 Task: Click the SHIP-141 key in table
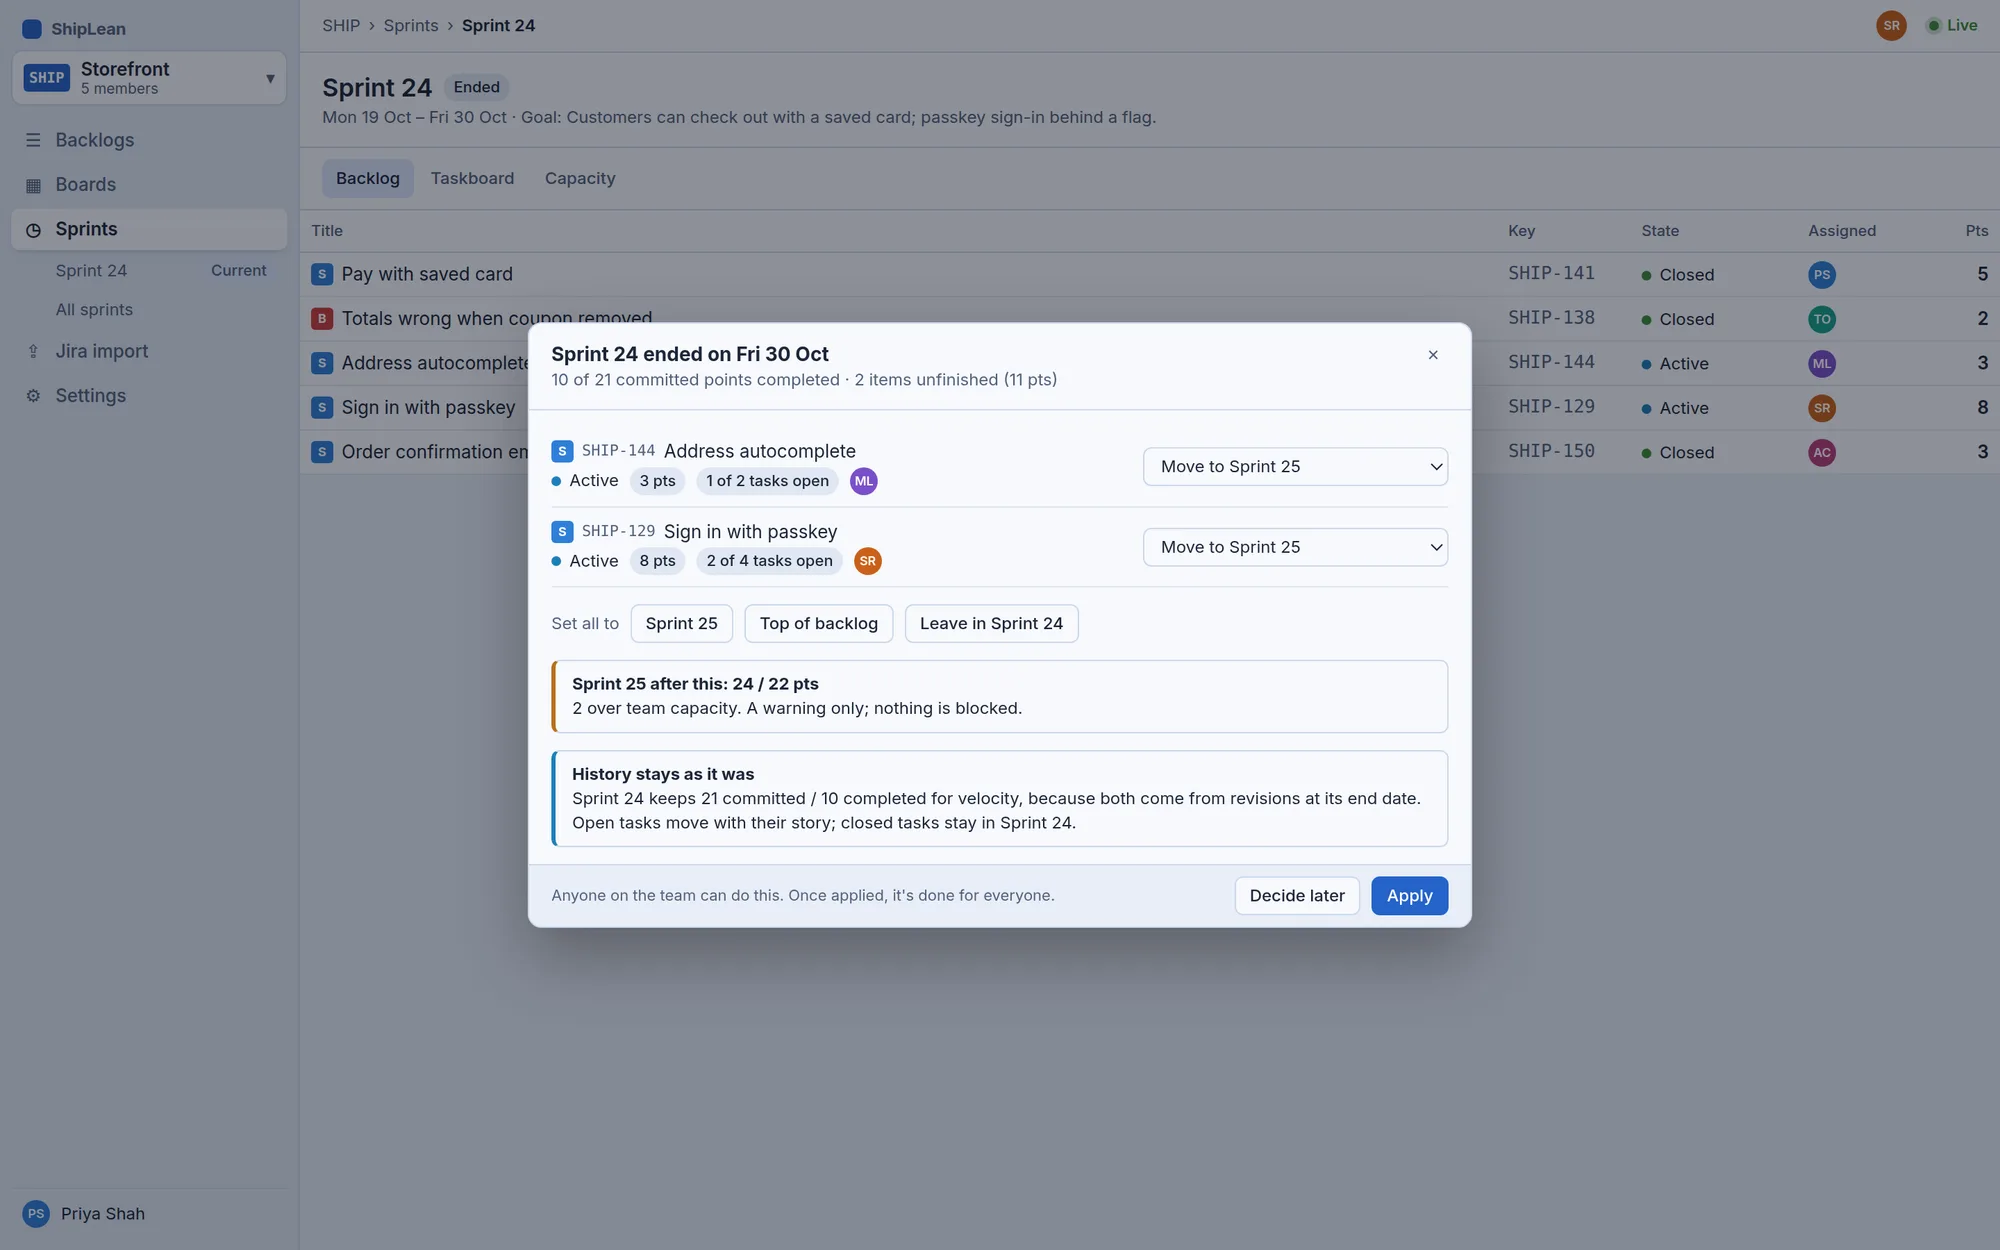pos(1551,273)
